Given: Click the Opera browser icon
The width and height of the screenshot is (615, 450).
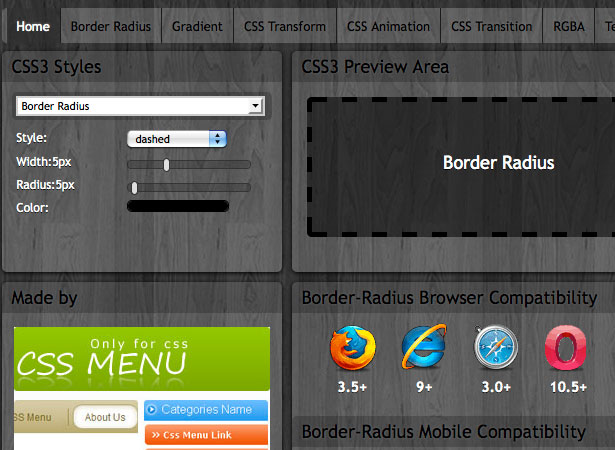Looking at the screenshot, I should [x=566, y=348].
